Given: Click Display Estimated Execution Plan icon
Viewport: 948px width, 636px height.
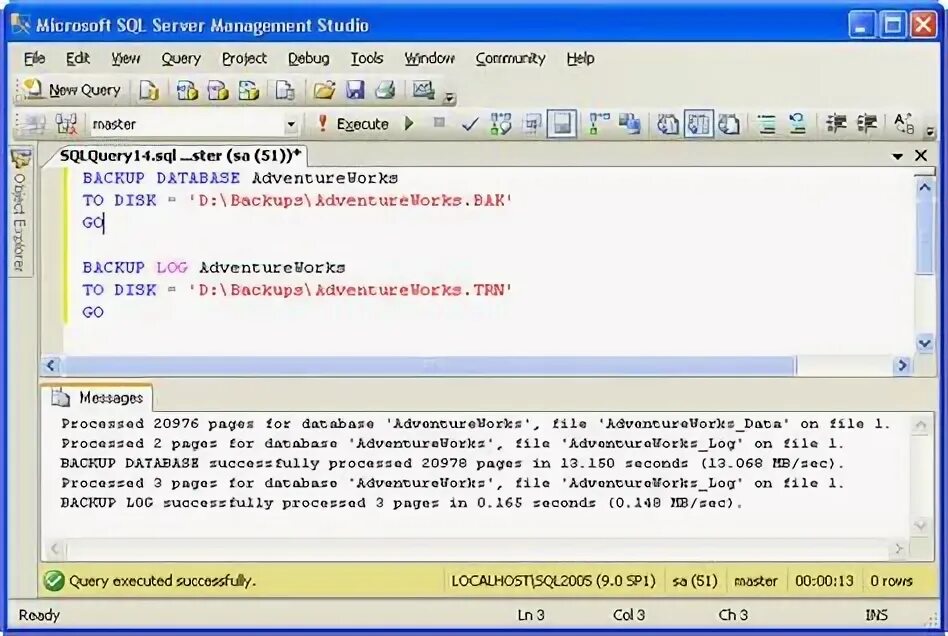Looking at the screenshot, I should (x=501, y=124).
